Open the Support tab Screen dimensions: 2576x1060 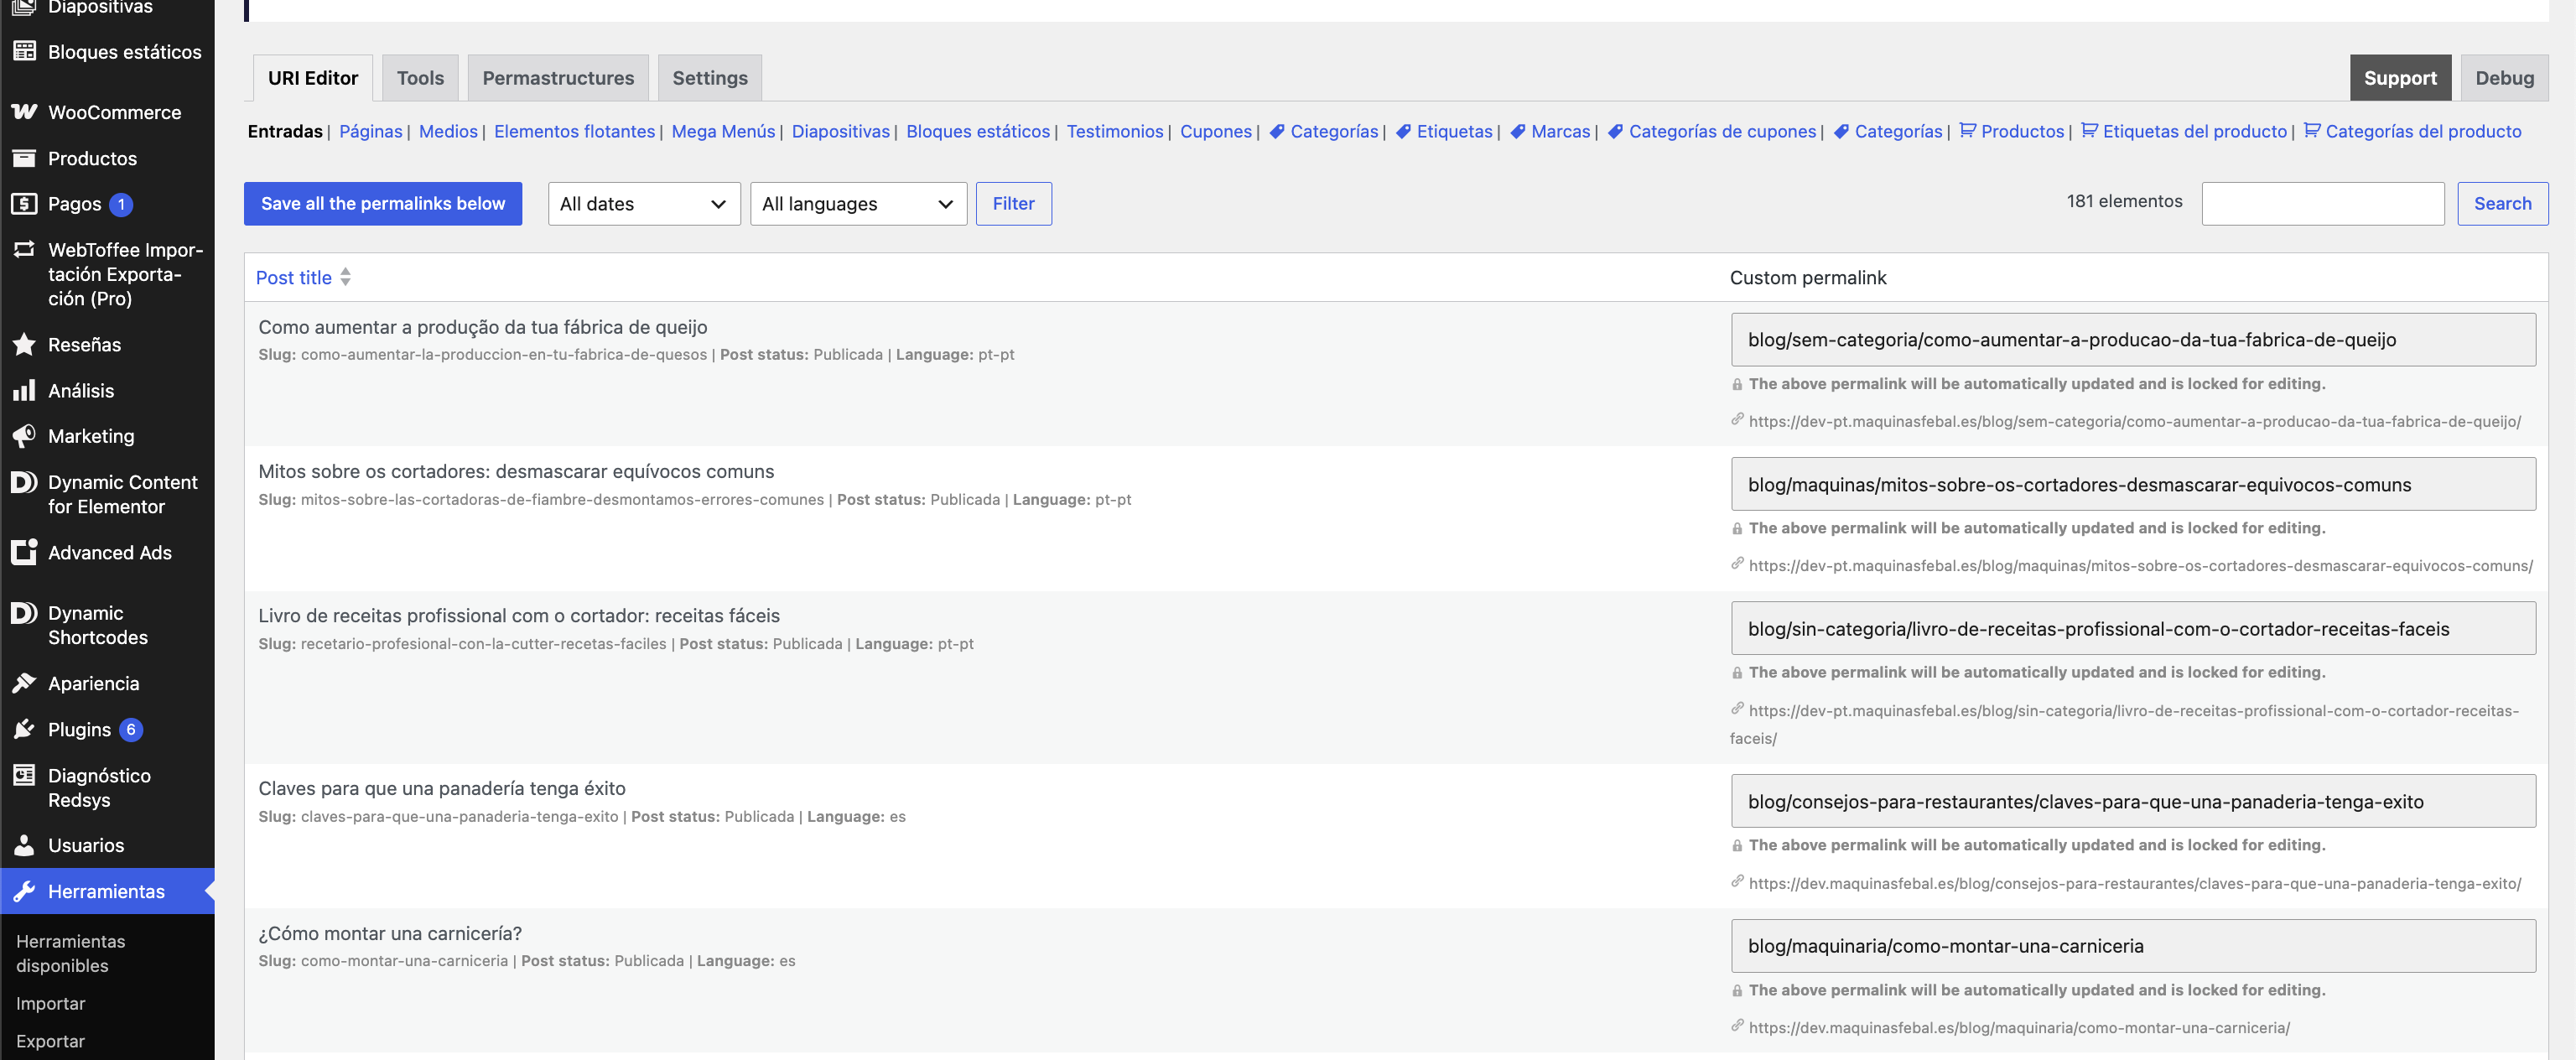click(2400, 78)
